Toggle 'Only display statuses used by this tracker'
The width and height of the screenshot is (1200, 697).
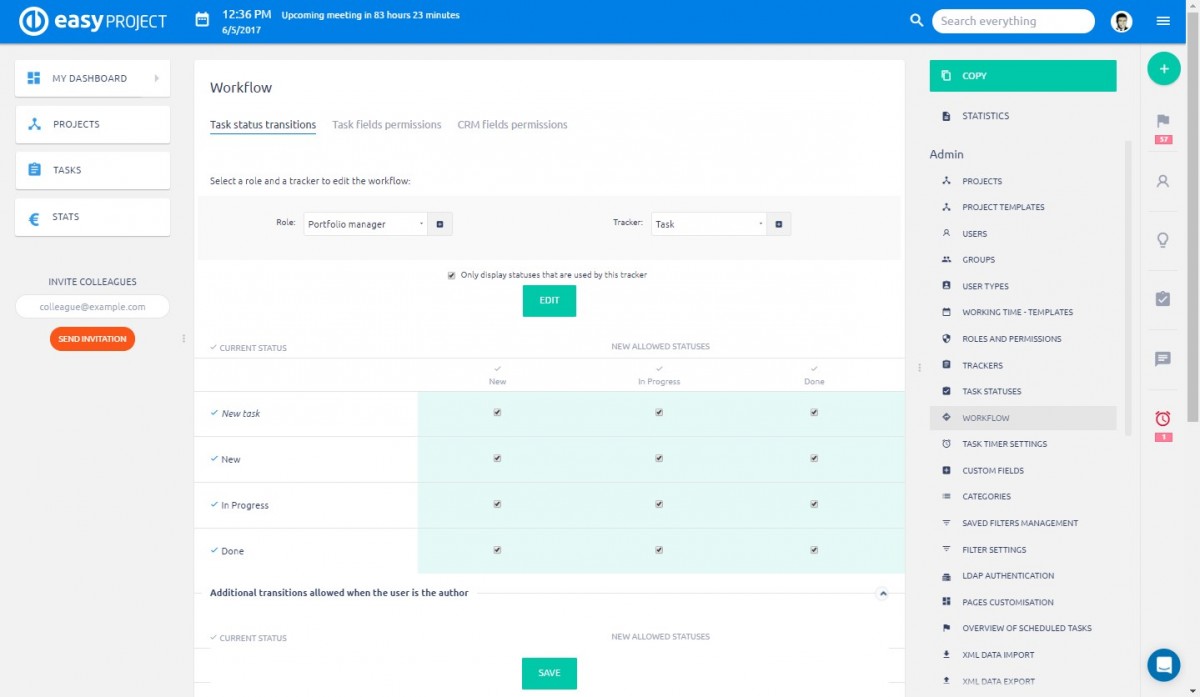point(451,275)
